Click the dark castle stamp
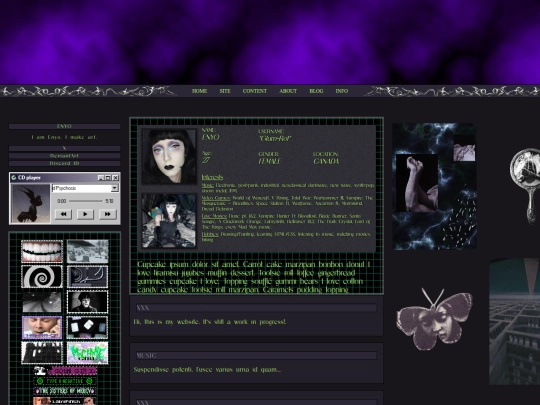 pos(42,353)
